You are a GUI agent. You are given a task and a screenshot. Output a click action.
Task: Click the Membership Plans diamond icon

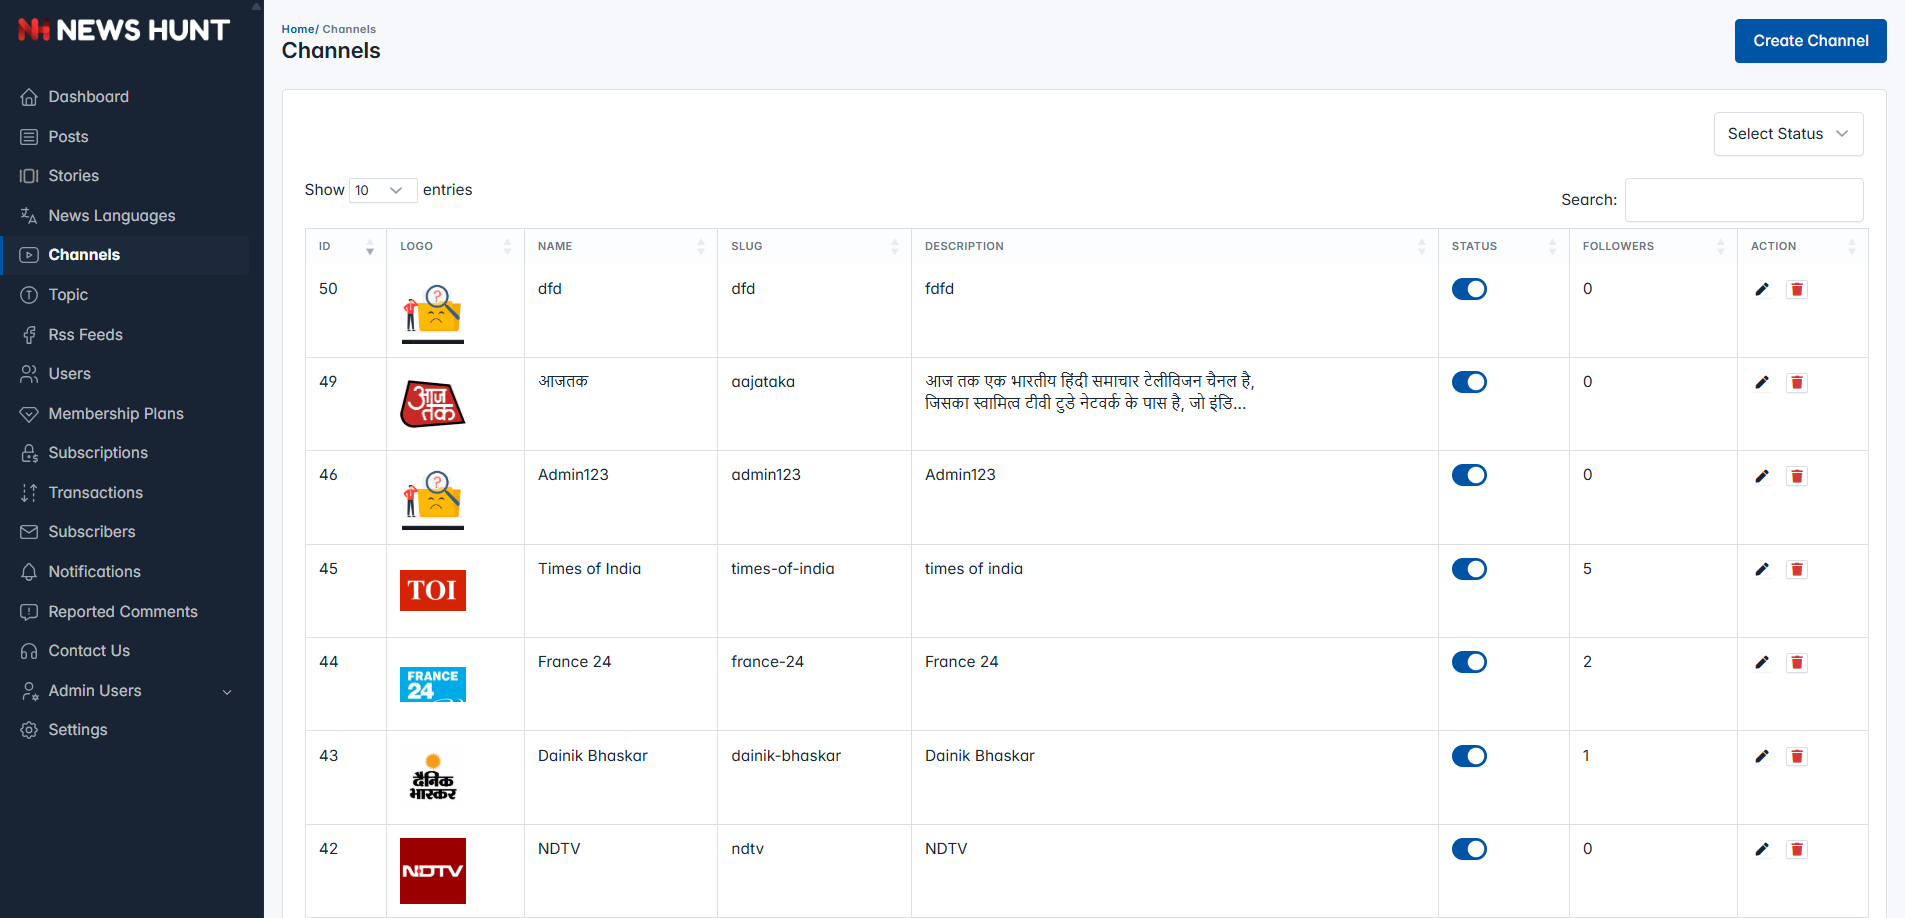tap(29, 414)
